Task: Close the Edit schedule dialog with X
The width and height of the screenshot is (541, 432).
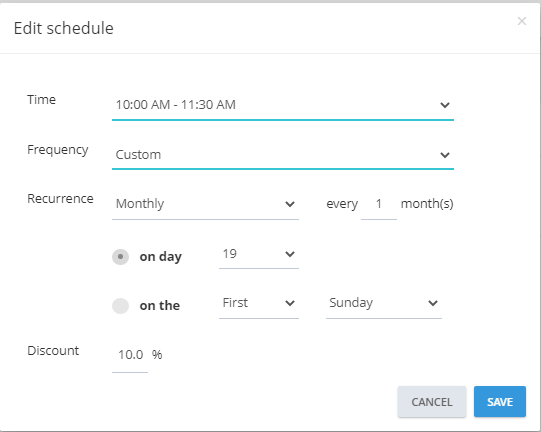Action: pyautogui.click(x=522, y=21)
